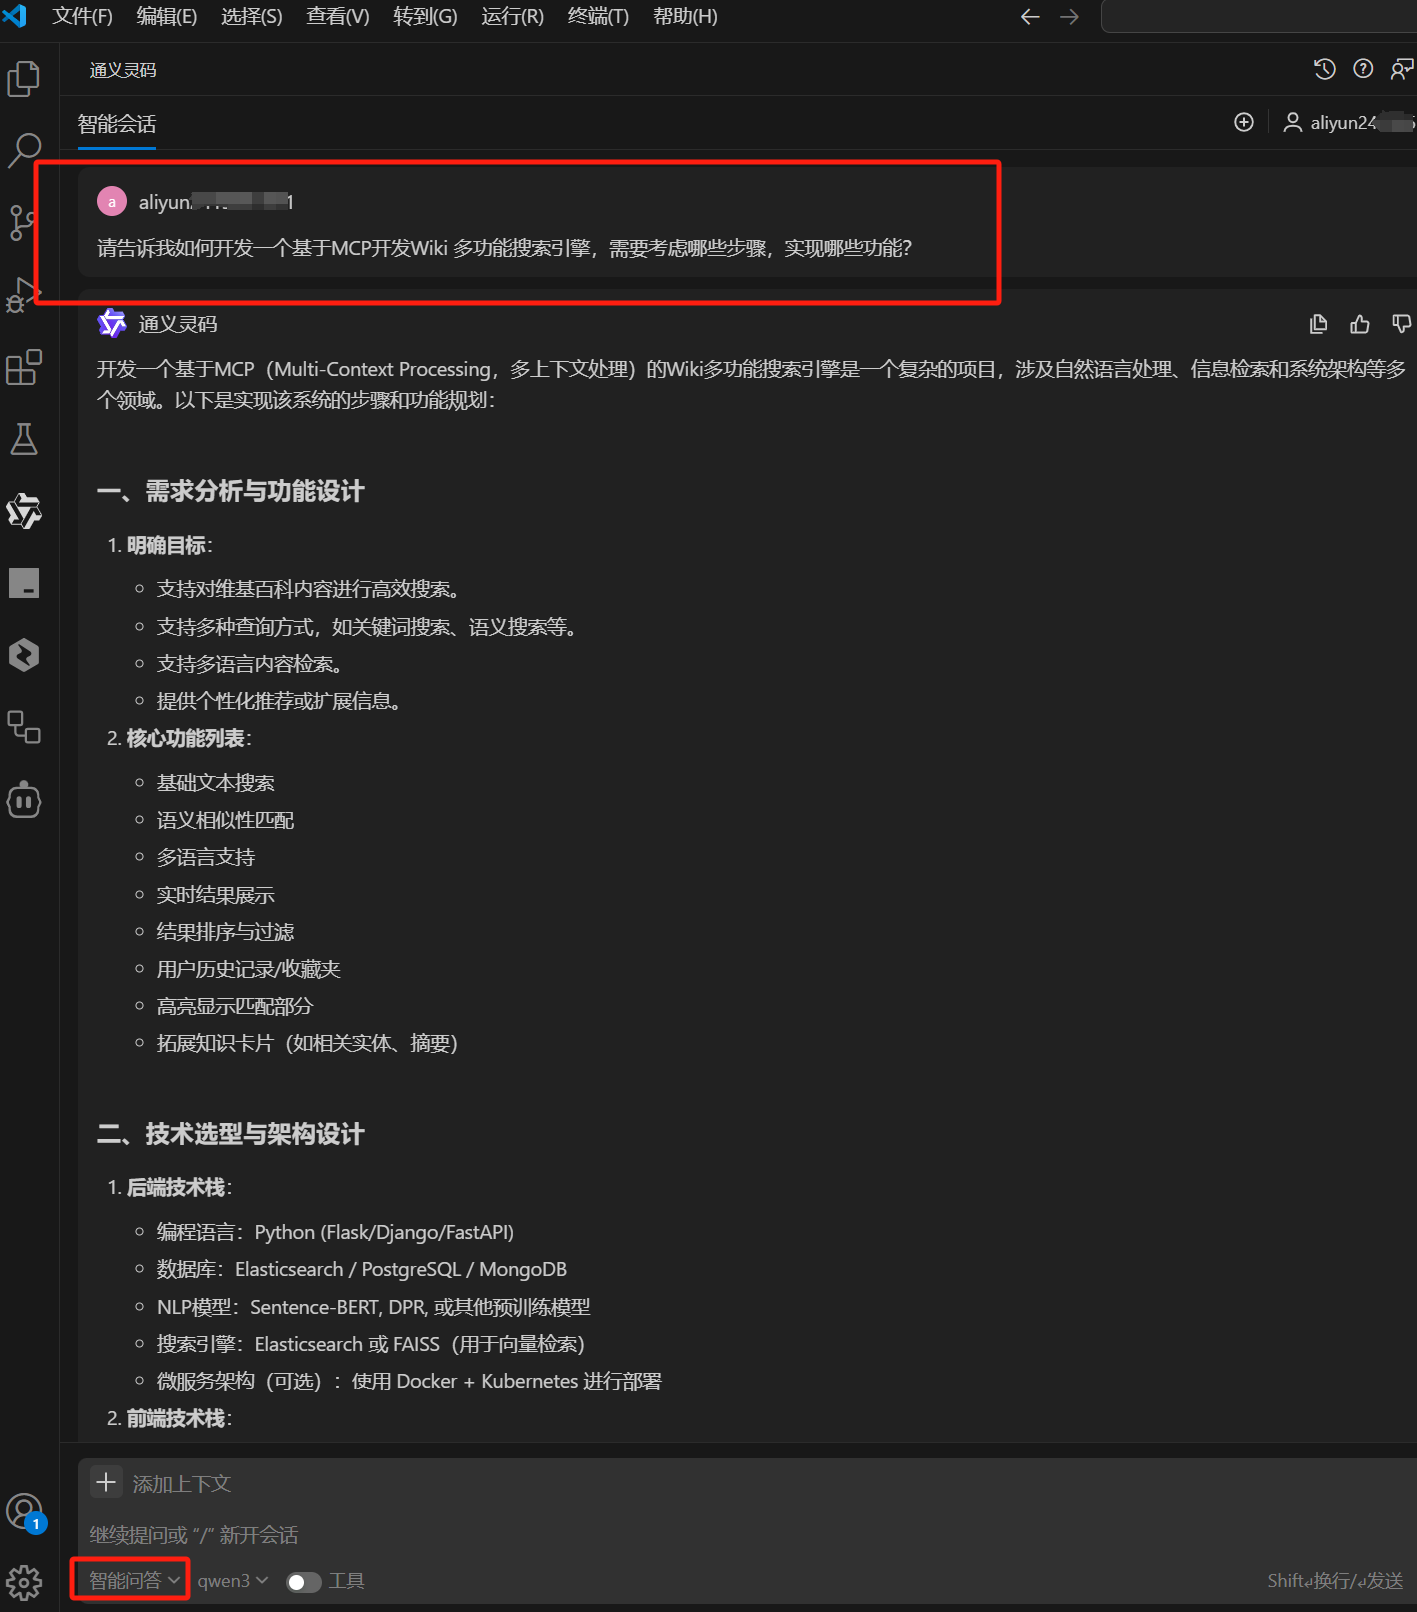
Task: Toggle the 工具 tools switch
Action: click(x=304, y=1582)
